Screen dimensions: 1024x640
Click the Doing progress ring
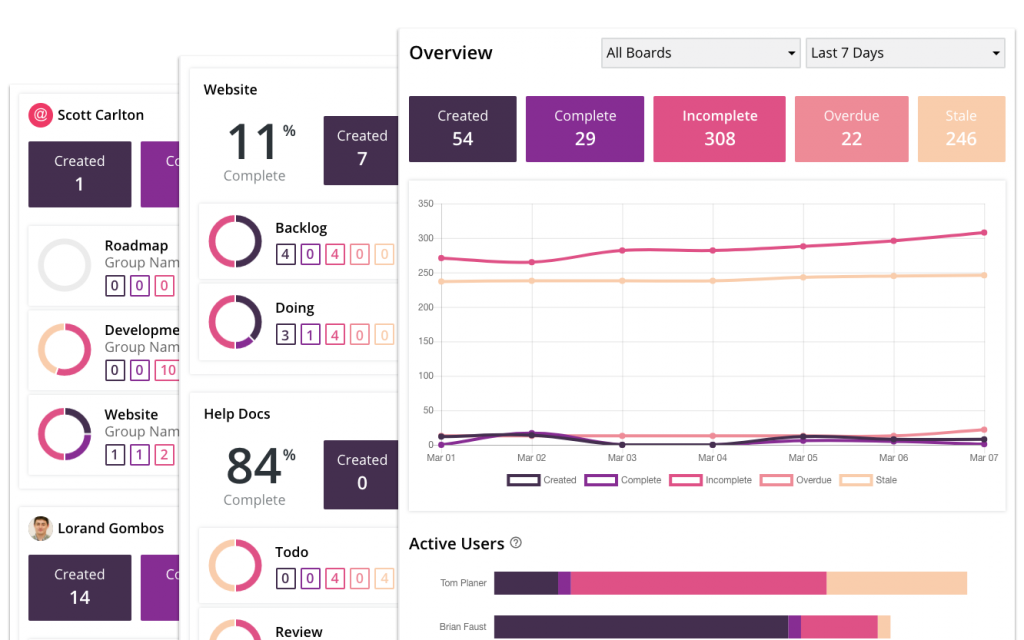pos(234,321)
